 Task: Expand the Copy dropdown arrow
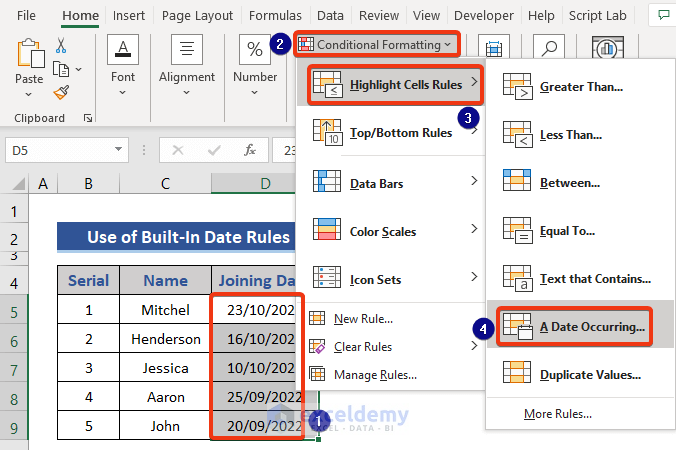[78, 69]
